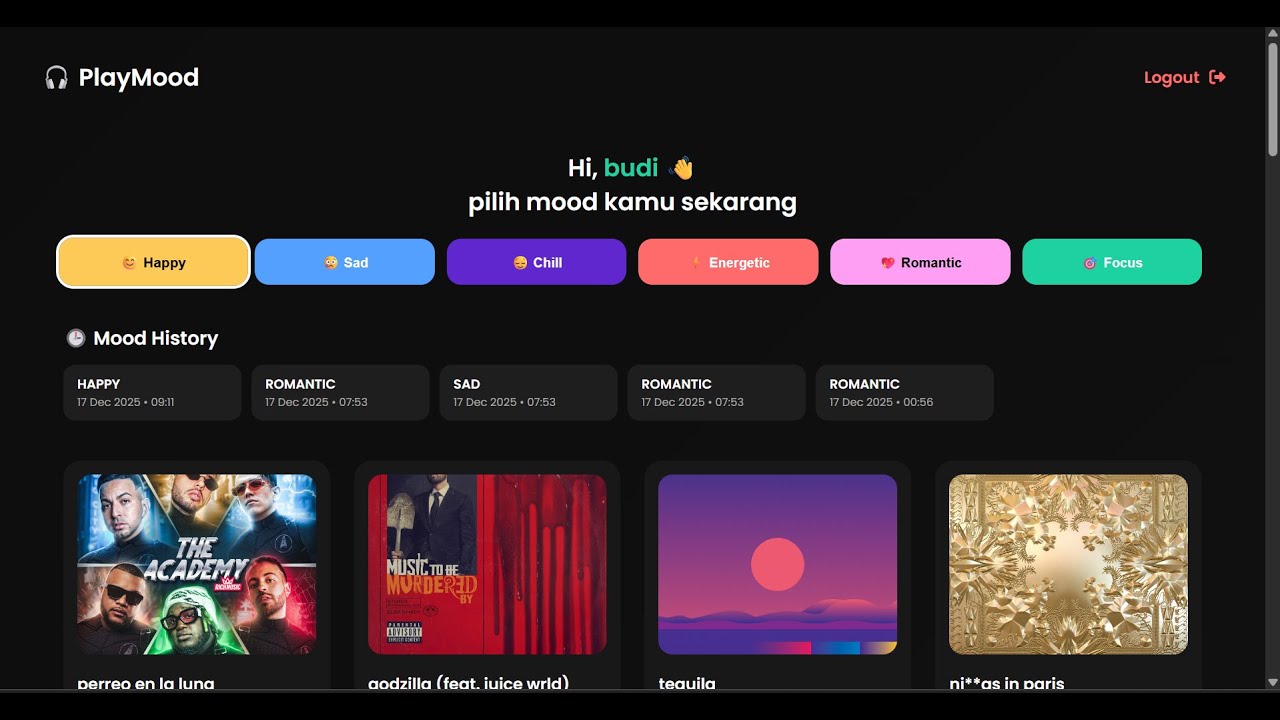Screen dimensions: 1280x720
Task: Open the SAD history entry from 07:53
Action: point(528,392)
